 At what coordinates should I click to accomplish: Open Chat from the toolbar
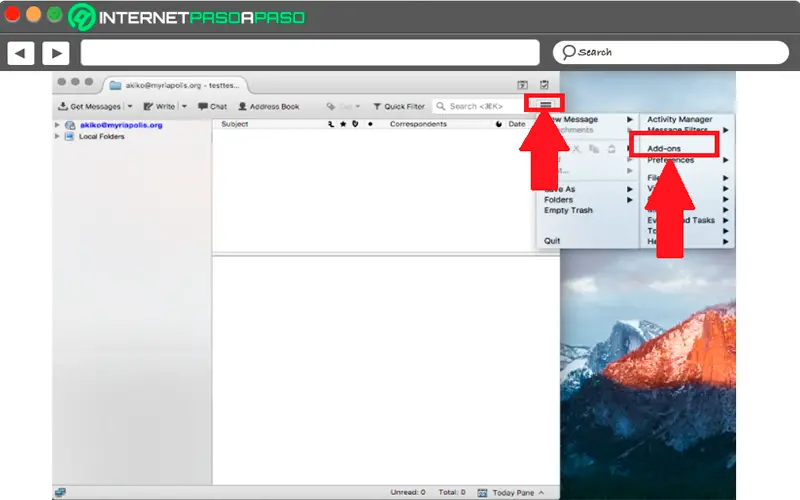pyautogui.click(x=212, y=106)
